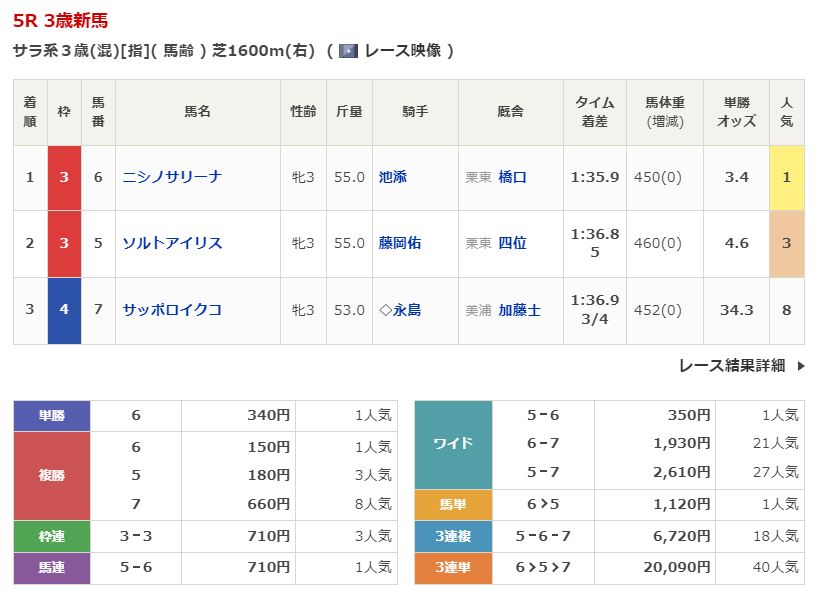The image size is (820, 595).
Task: Select the 単勝 payout label
Action: pos(52,415)
